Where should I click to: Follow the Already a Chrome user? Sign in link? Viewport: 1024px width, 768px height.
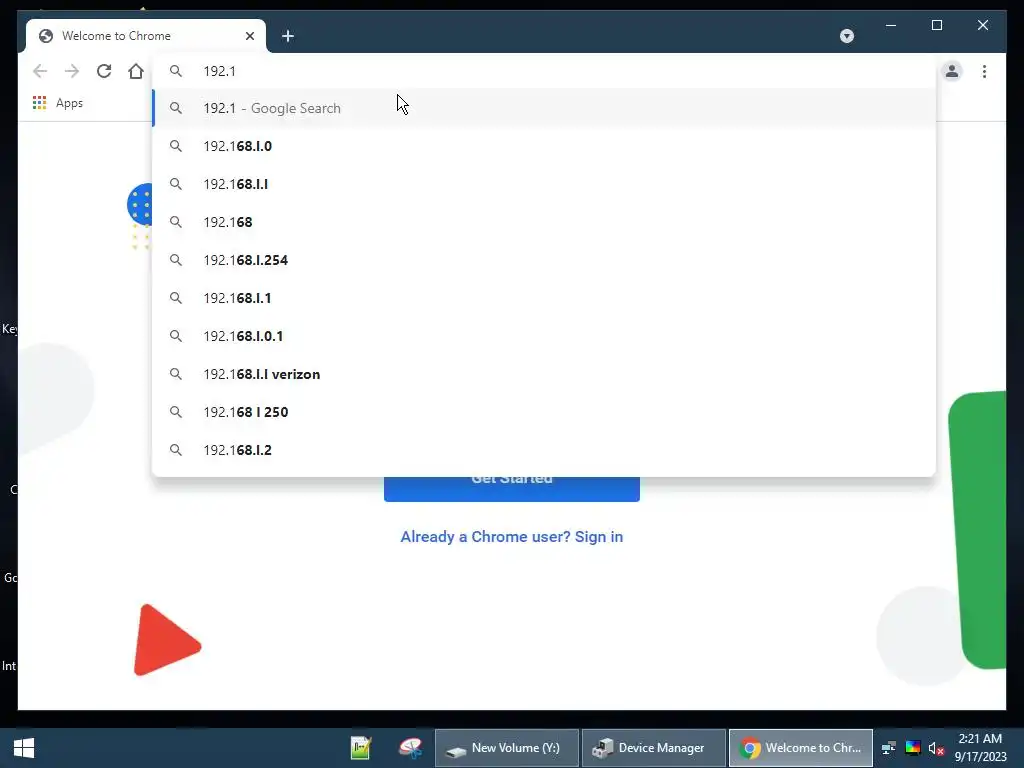point(511,537)
